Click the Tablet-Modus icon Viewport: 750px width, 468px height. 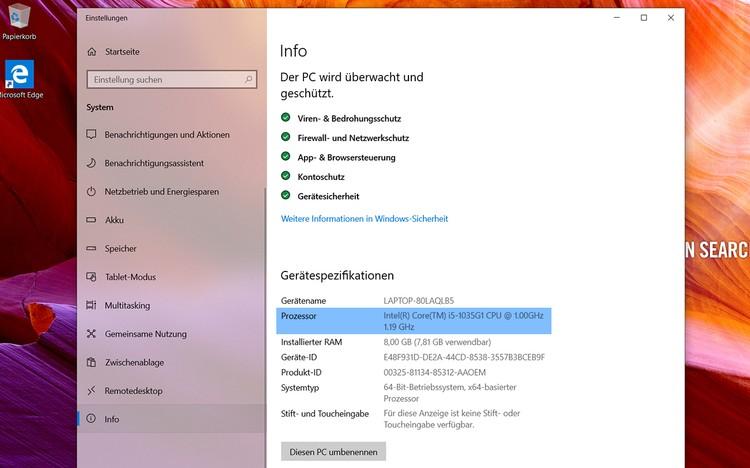click(92, 277)
